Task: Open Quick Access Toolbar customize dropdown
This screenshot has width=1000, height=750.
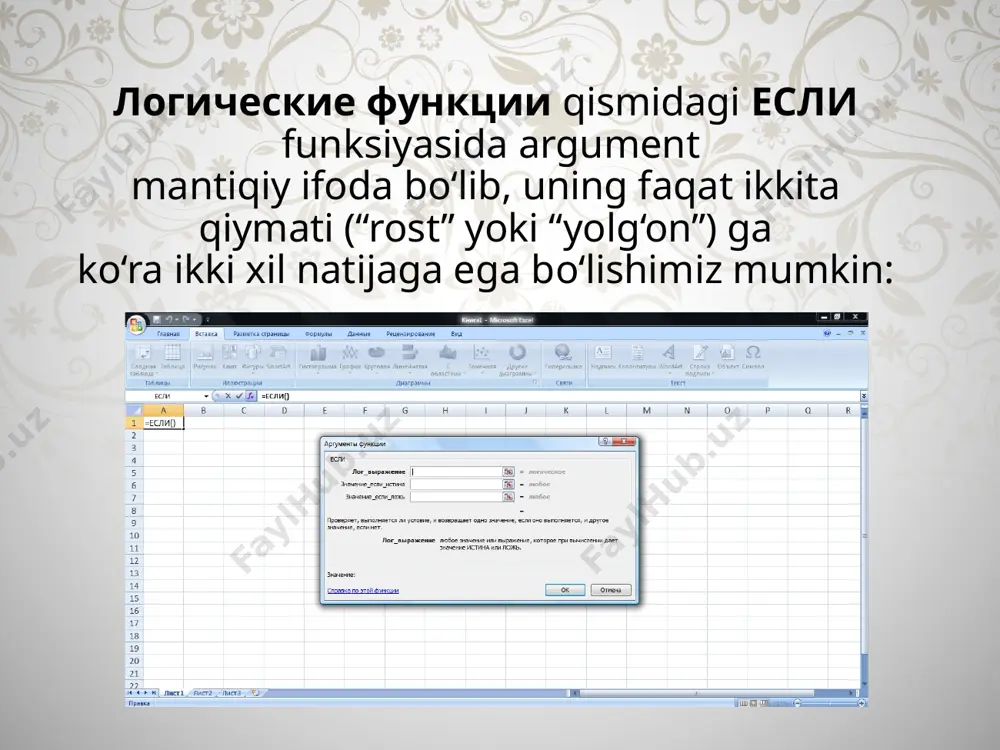Action: [x=207, y=320]
